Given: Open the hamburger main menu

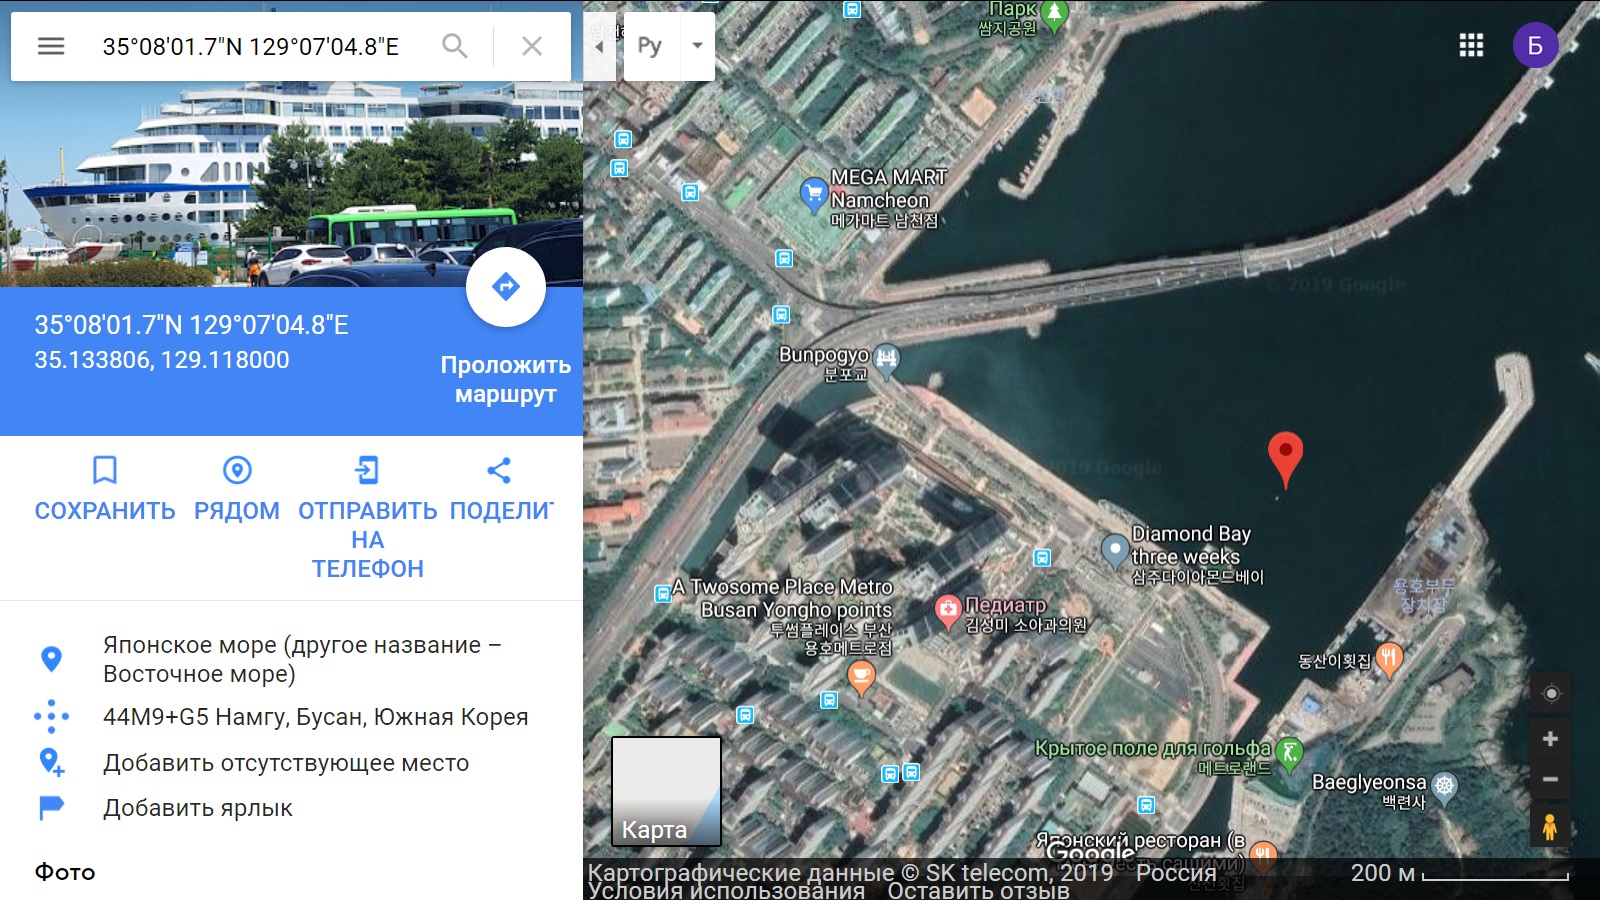Looking at the screenshot, I should 51,46.
